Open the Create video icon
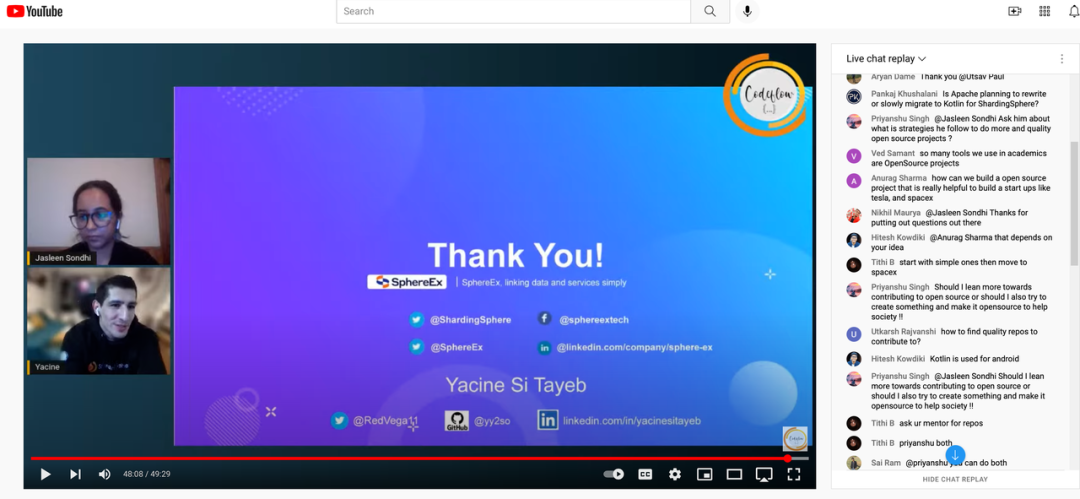 1015,11
